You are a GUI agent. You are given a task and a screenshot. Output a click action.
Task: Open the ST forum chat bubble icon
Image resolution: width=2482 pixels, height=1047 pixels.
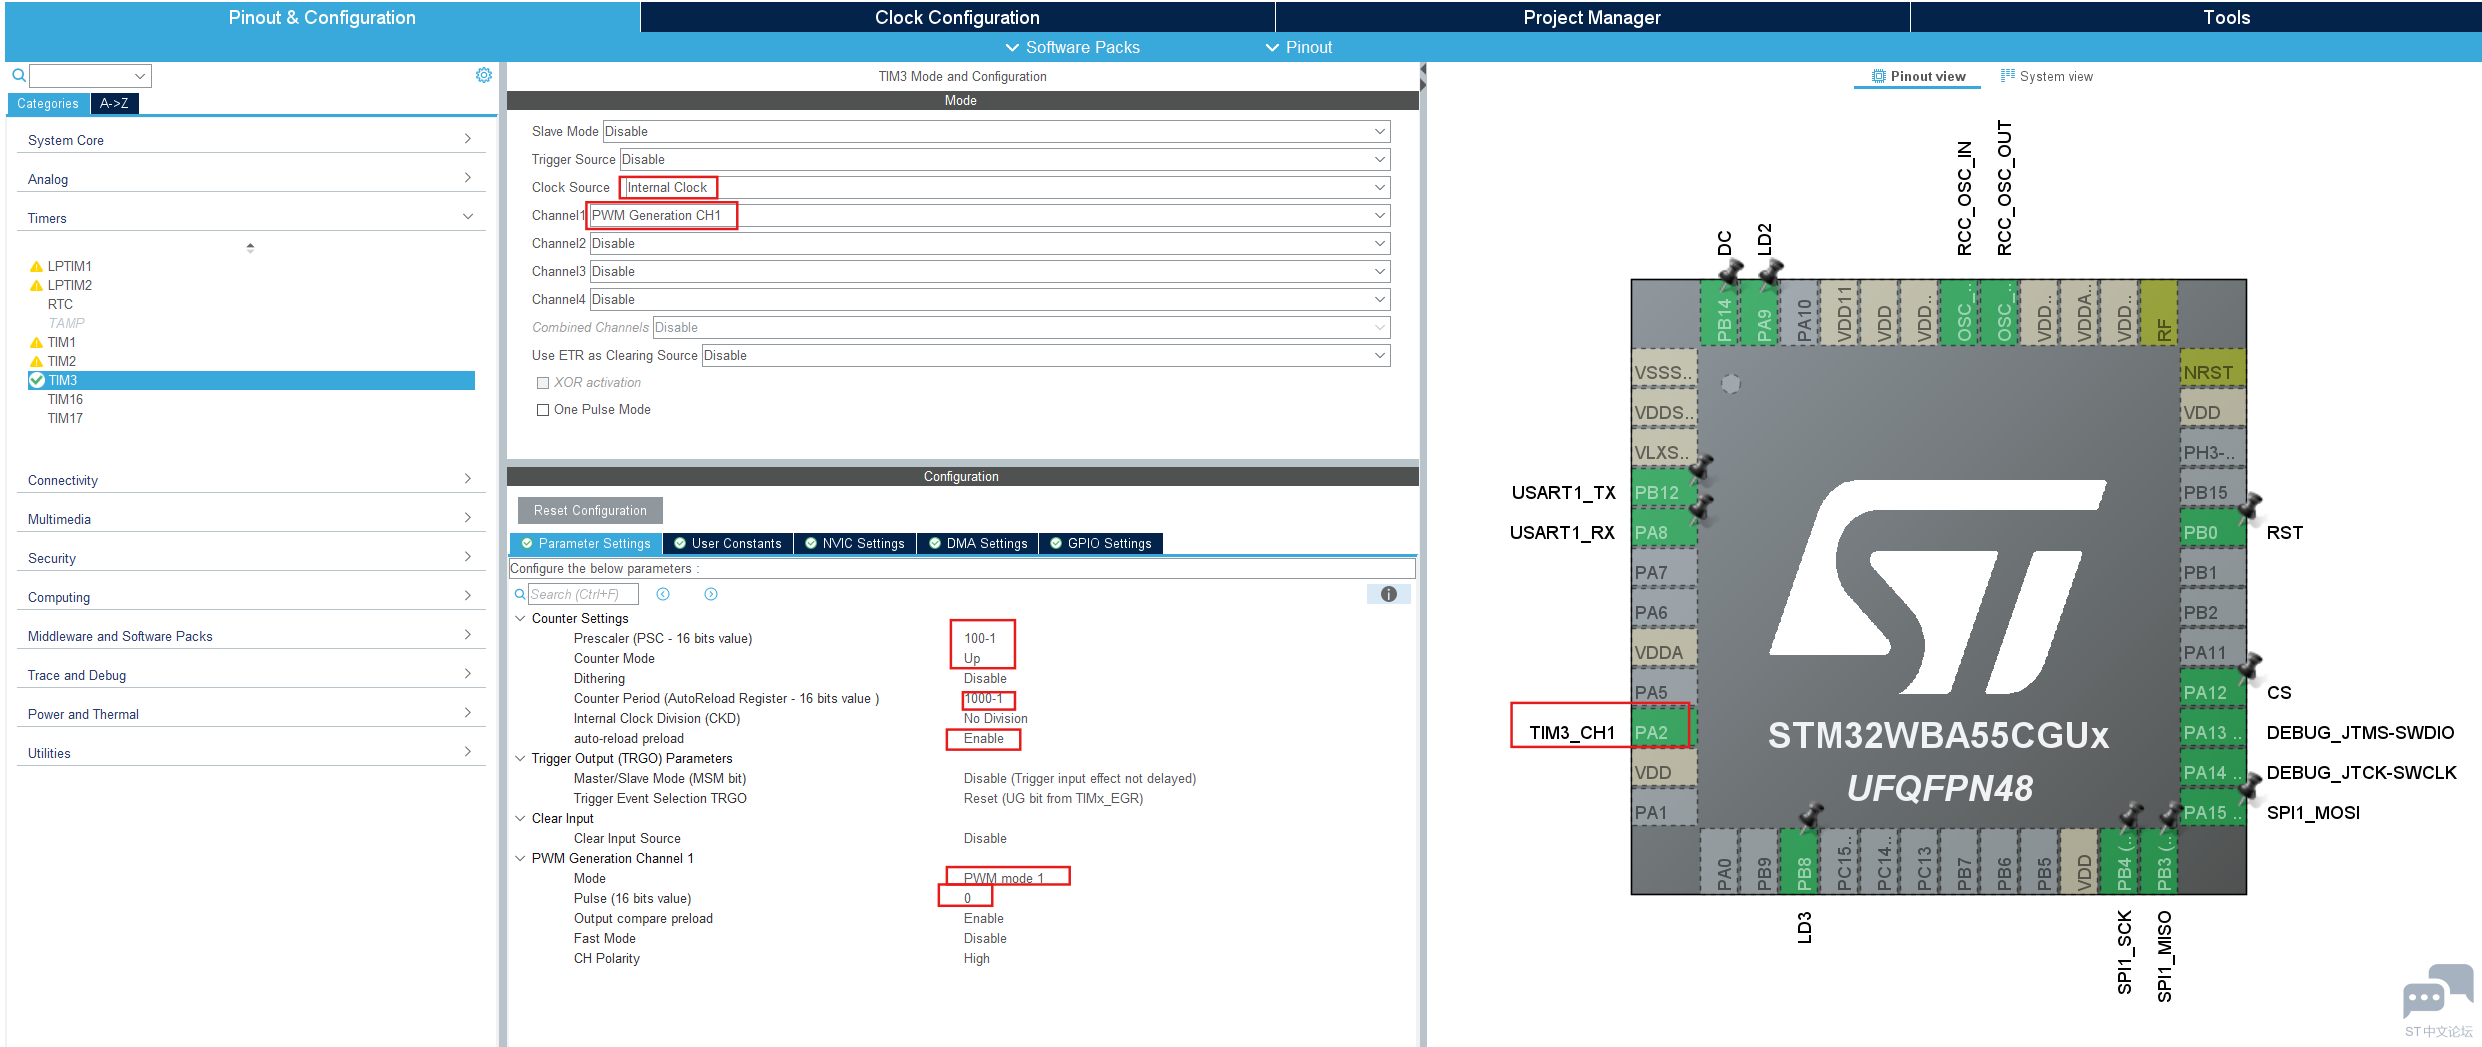point(2437,992)
